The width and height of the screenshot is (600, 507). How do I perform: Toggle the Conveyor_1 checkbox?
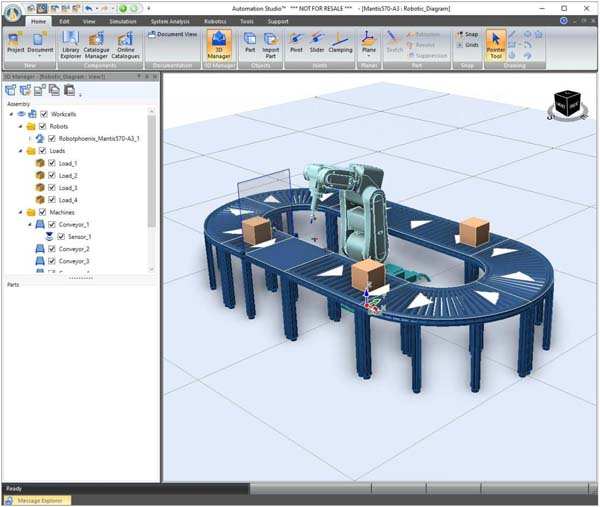(52, 225)
